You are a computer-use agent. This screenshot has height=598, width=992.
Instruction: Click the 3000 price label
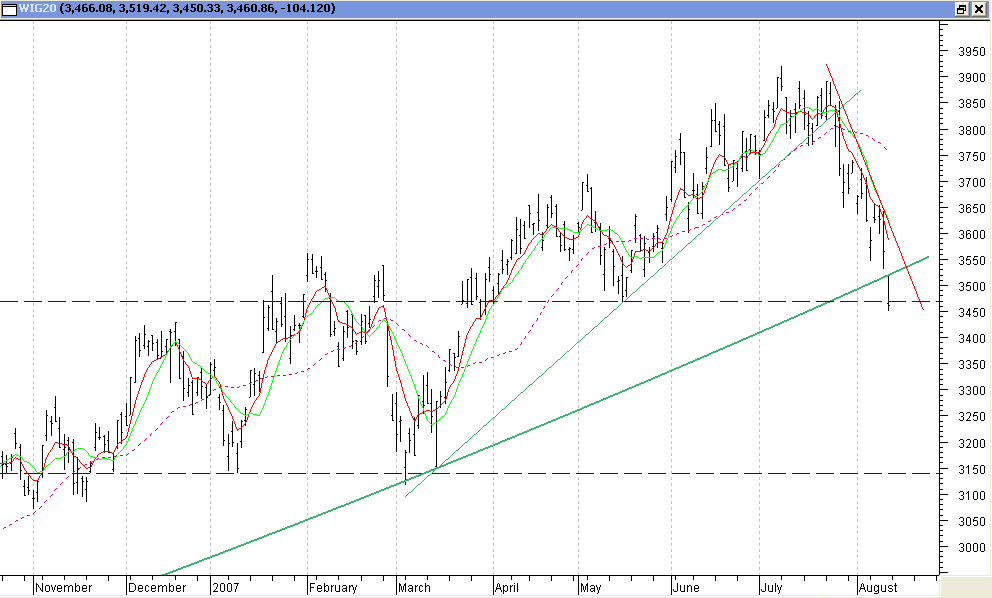click(971, 548)
